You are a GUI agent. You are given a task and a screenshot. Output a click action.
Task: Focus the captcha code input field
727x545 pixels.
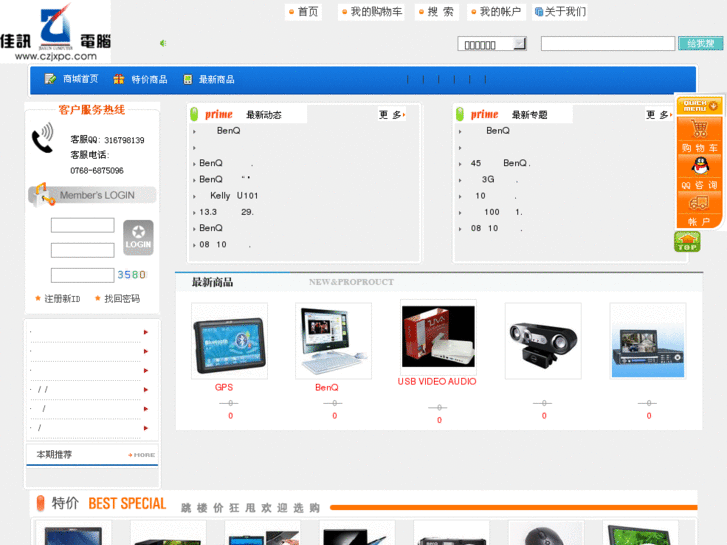pos(83,275)
